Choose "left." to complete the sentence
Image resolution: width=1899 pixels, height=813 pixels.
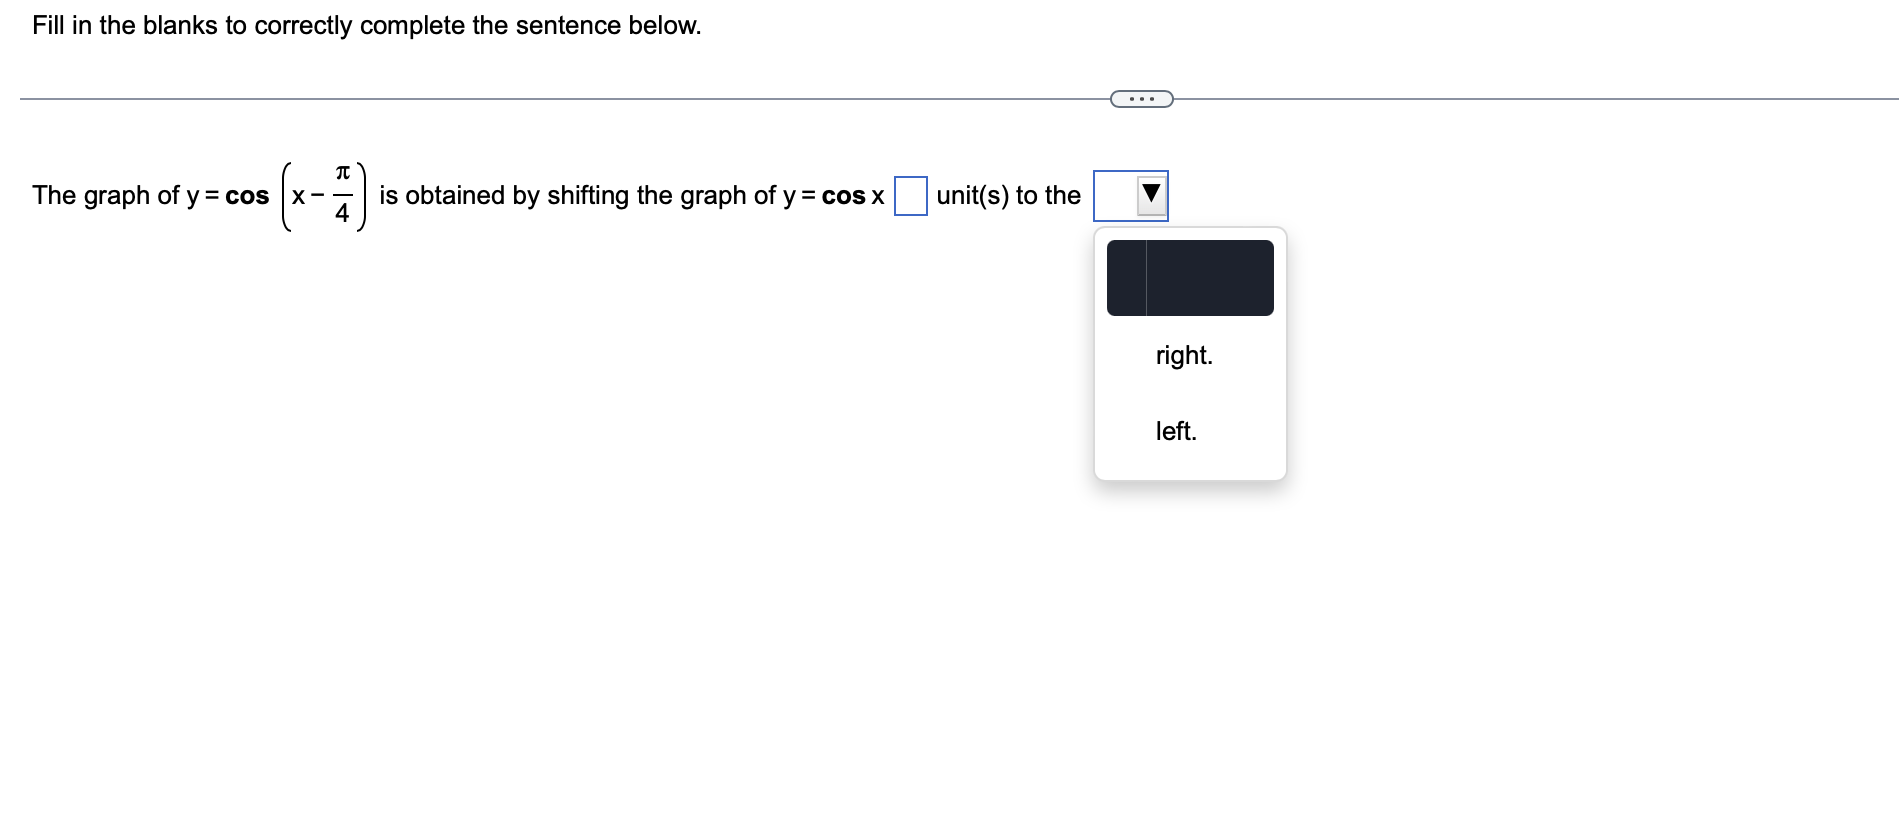(1176, 432)
